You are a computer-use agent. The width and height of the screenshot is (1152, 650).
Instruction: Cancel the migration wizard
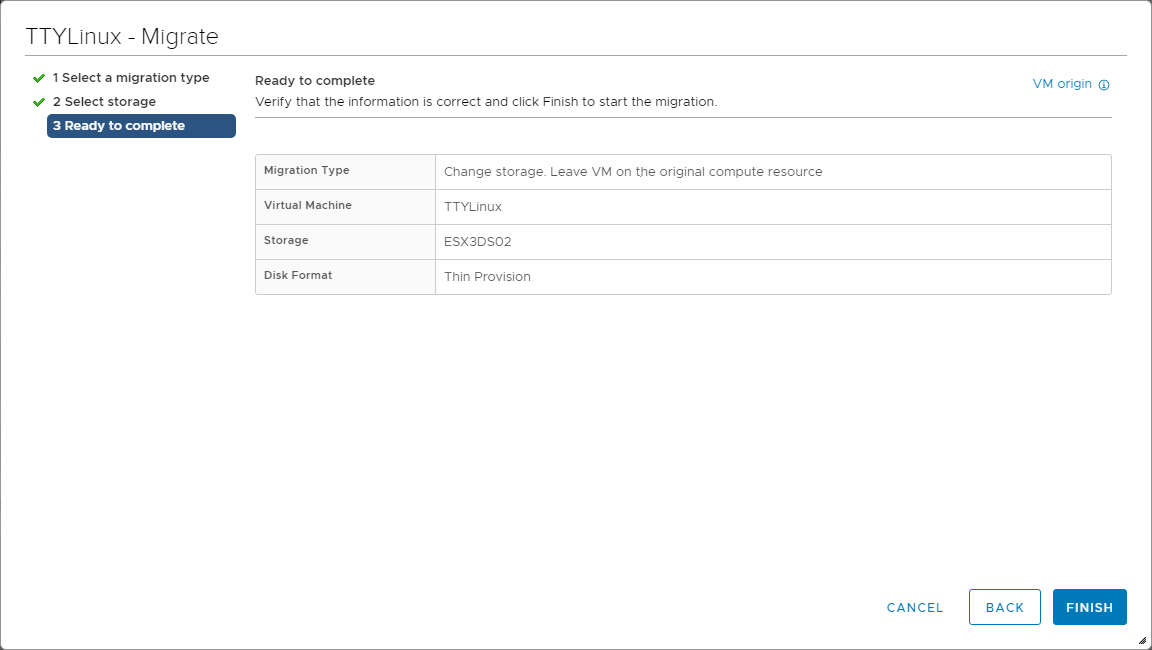(915, 607)
